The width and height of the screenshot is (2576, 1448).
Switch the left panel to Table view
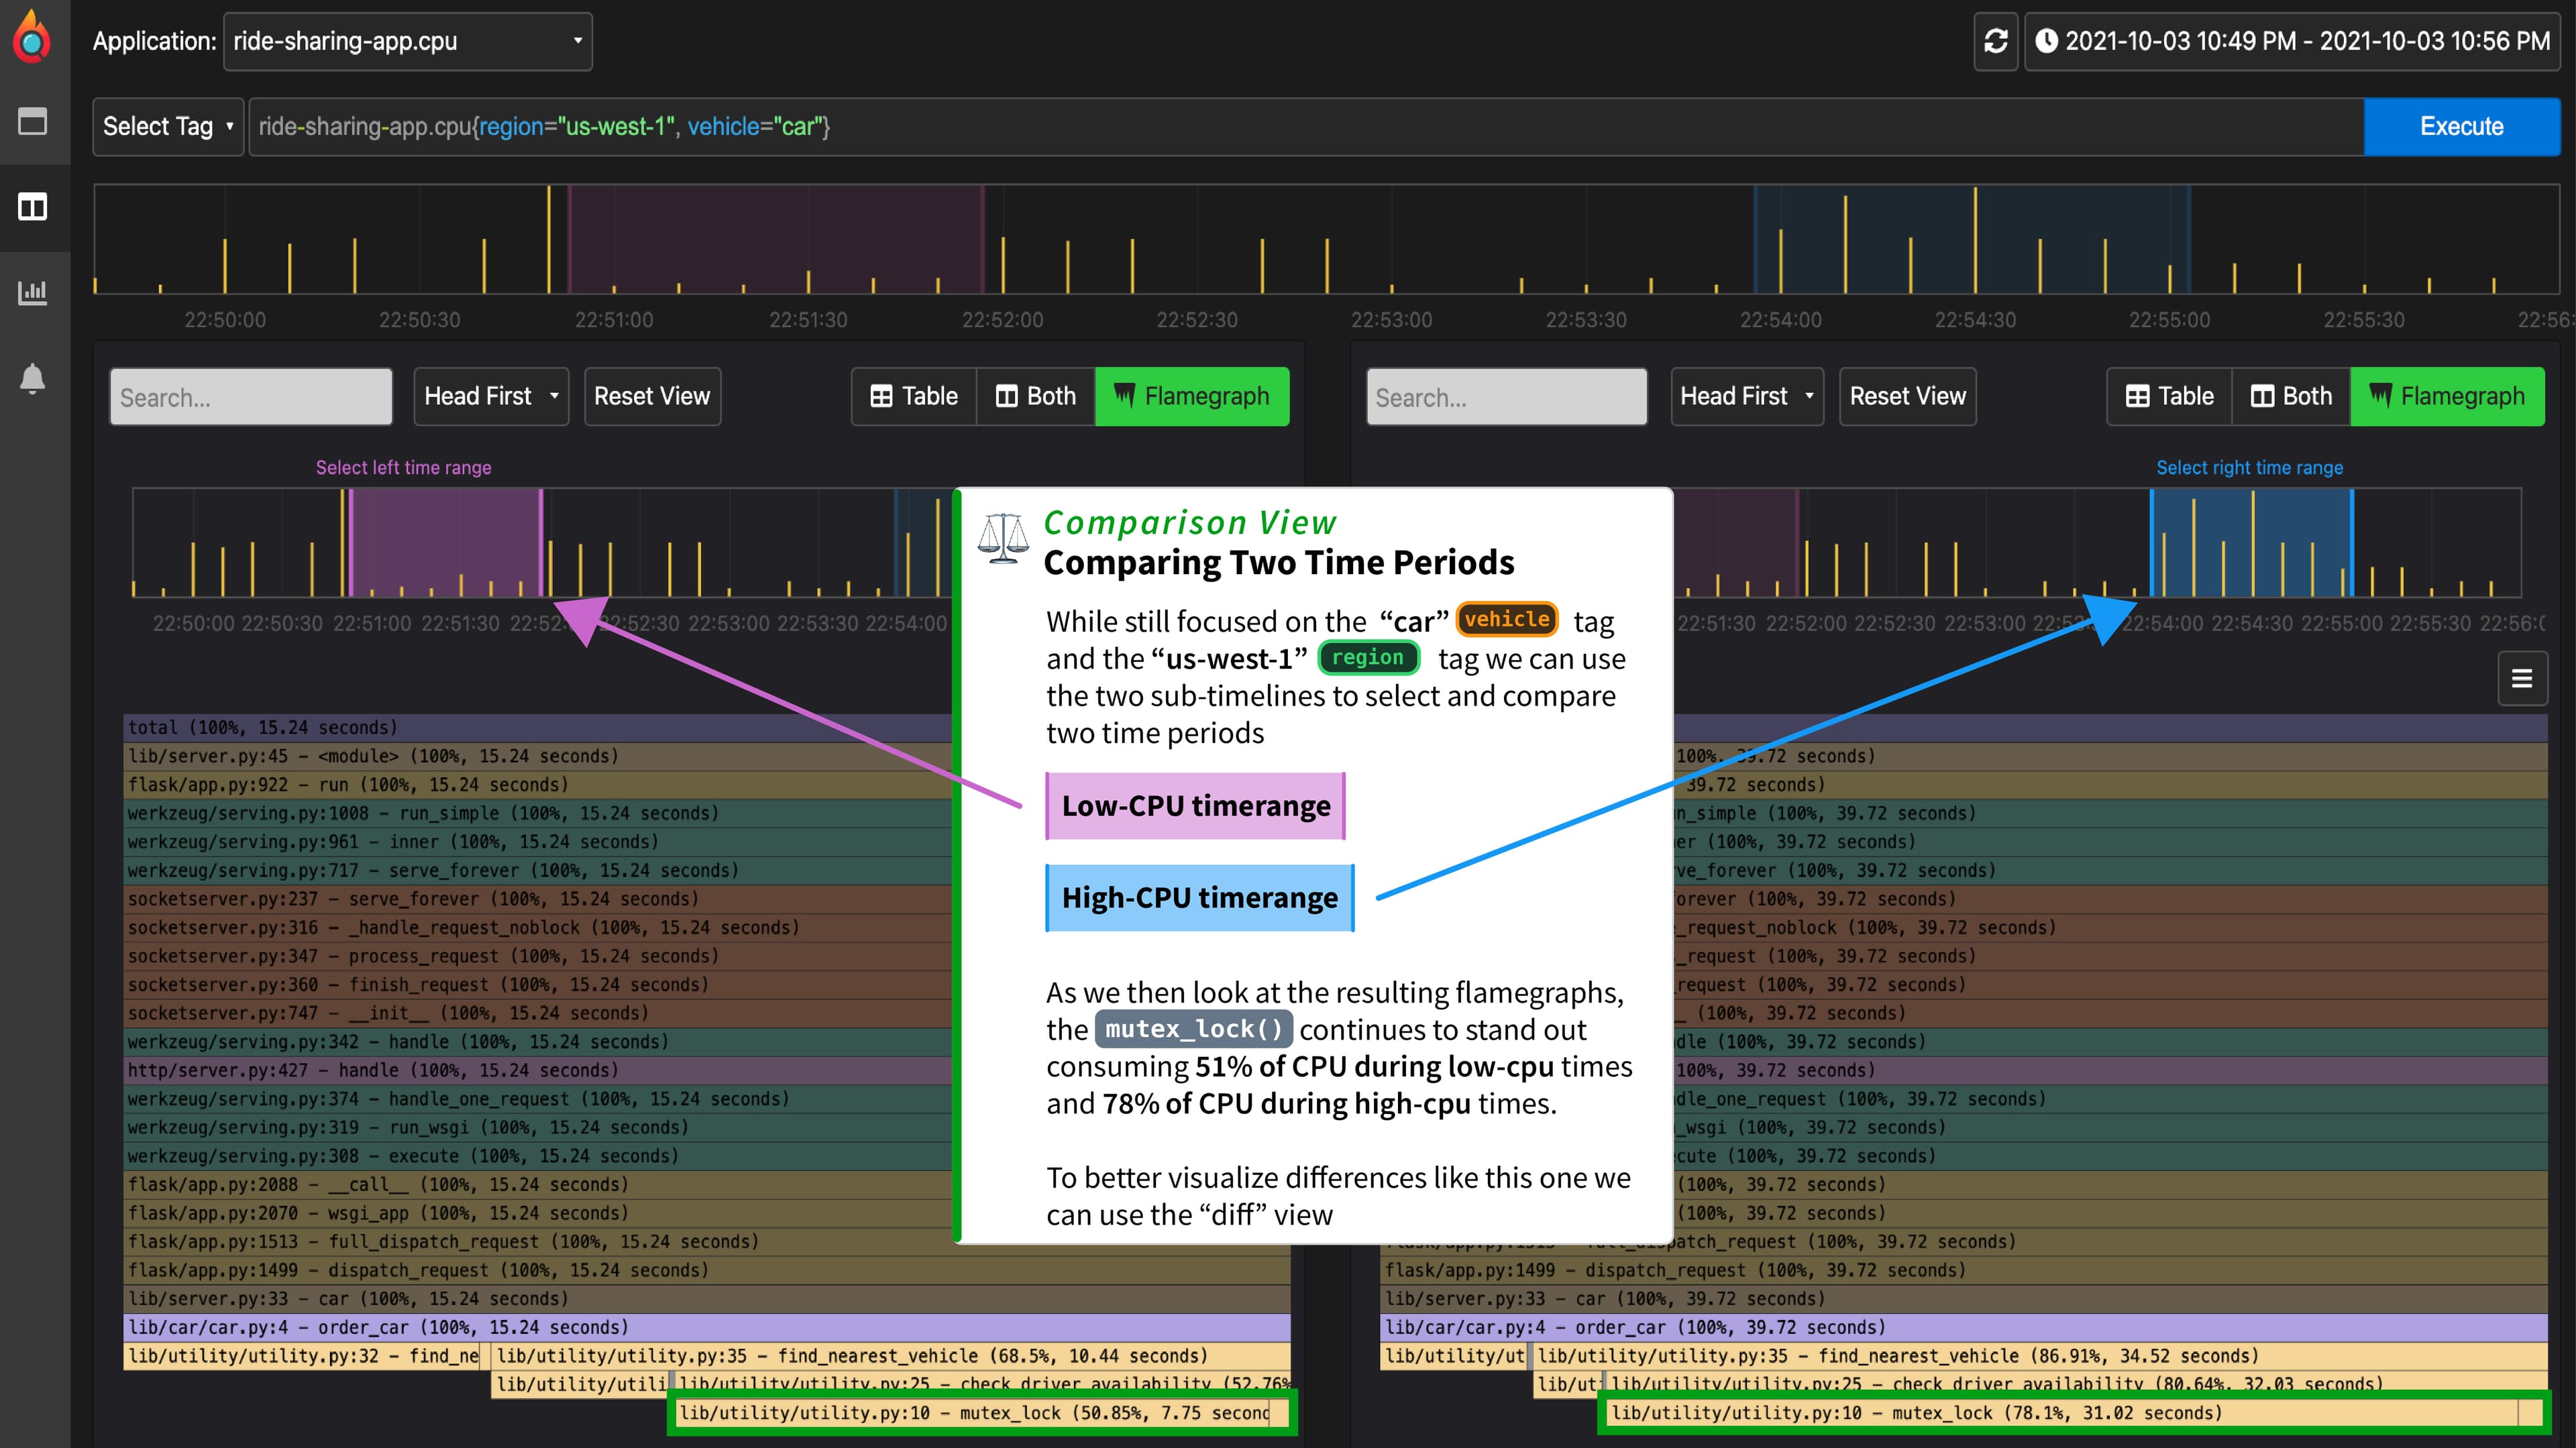912,396
